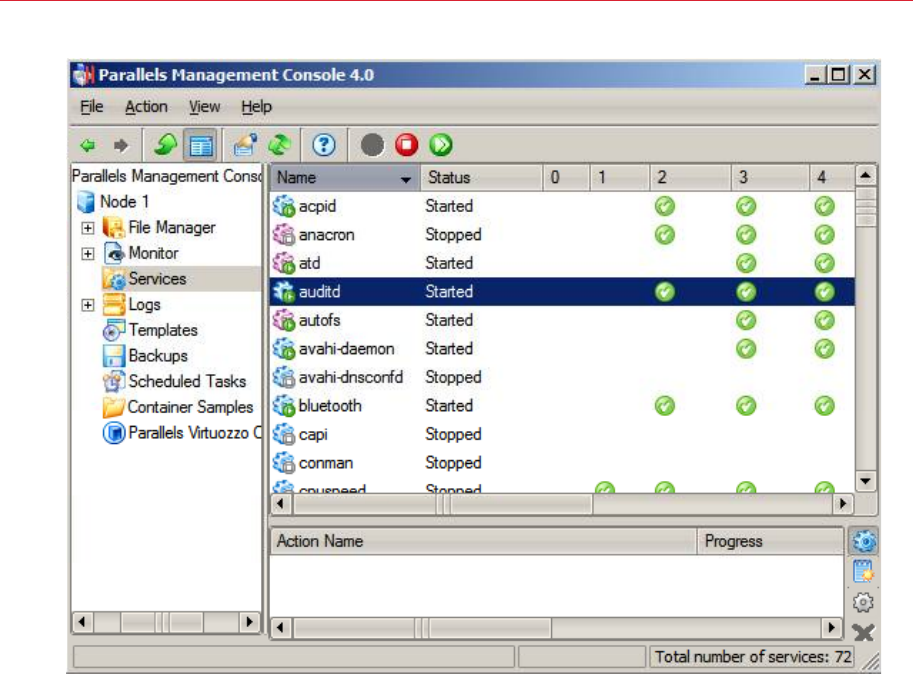Viewport: 913px width, 674px height.
Task: Toggle avahi-daemon runlevel 4 checkmark
Action: (824, 349)
